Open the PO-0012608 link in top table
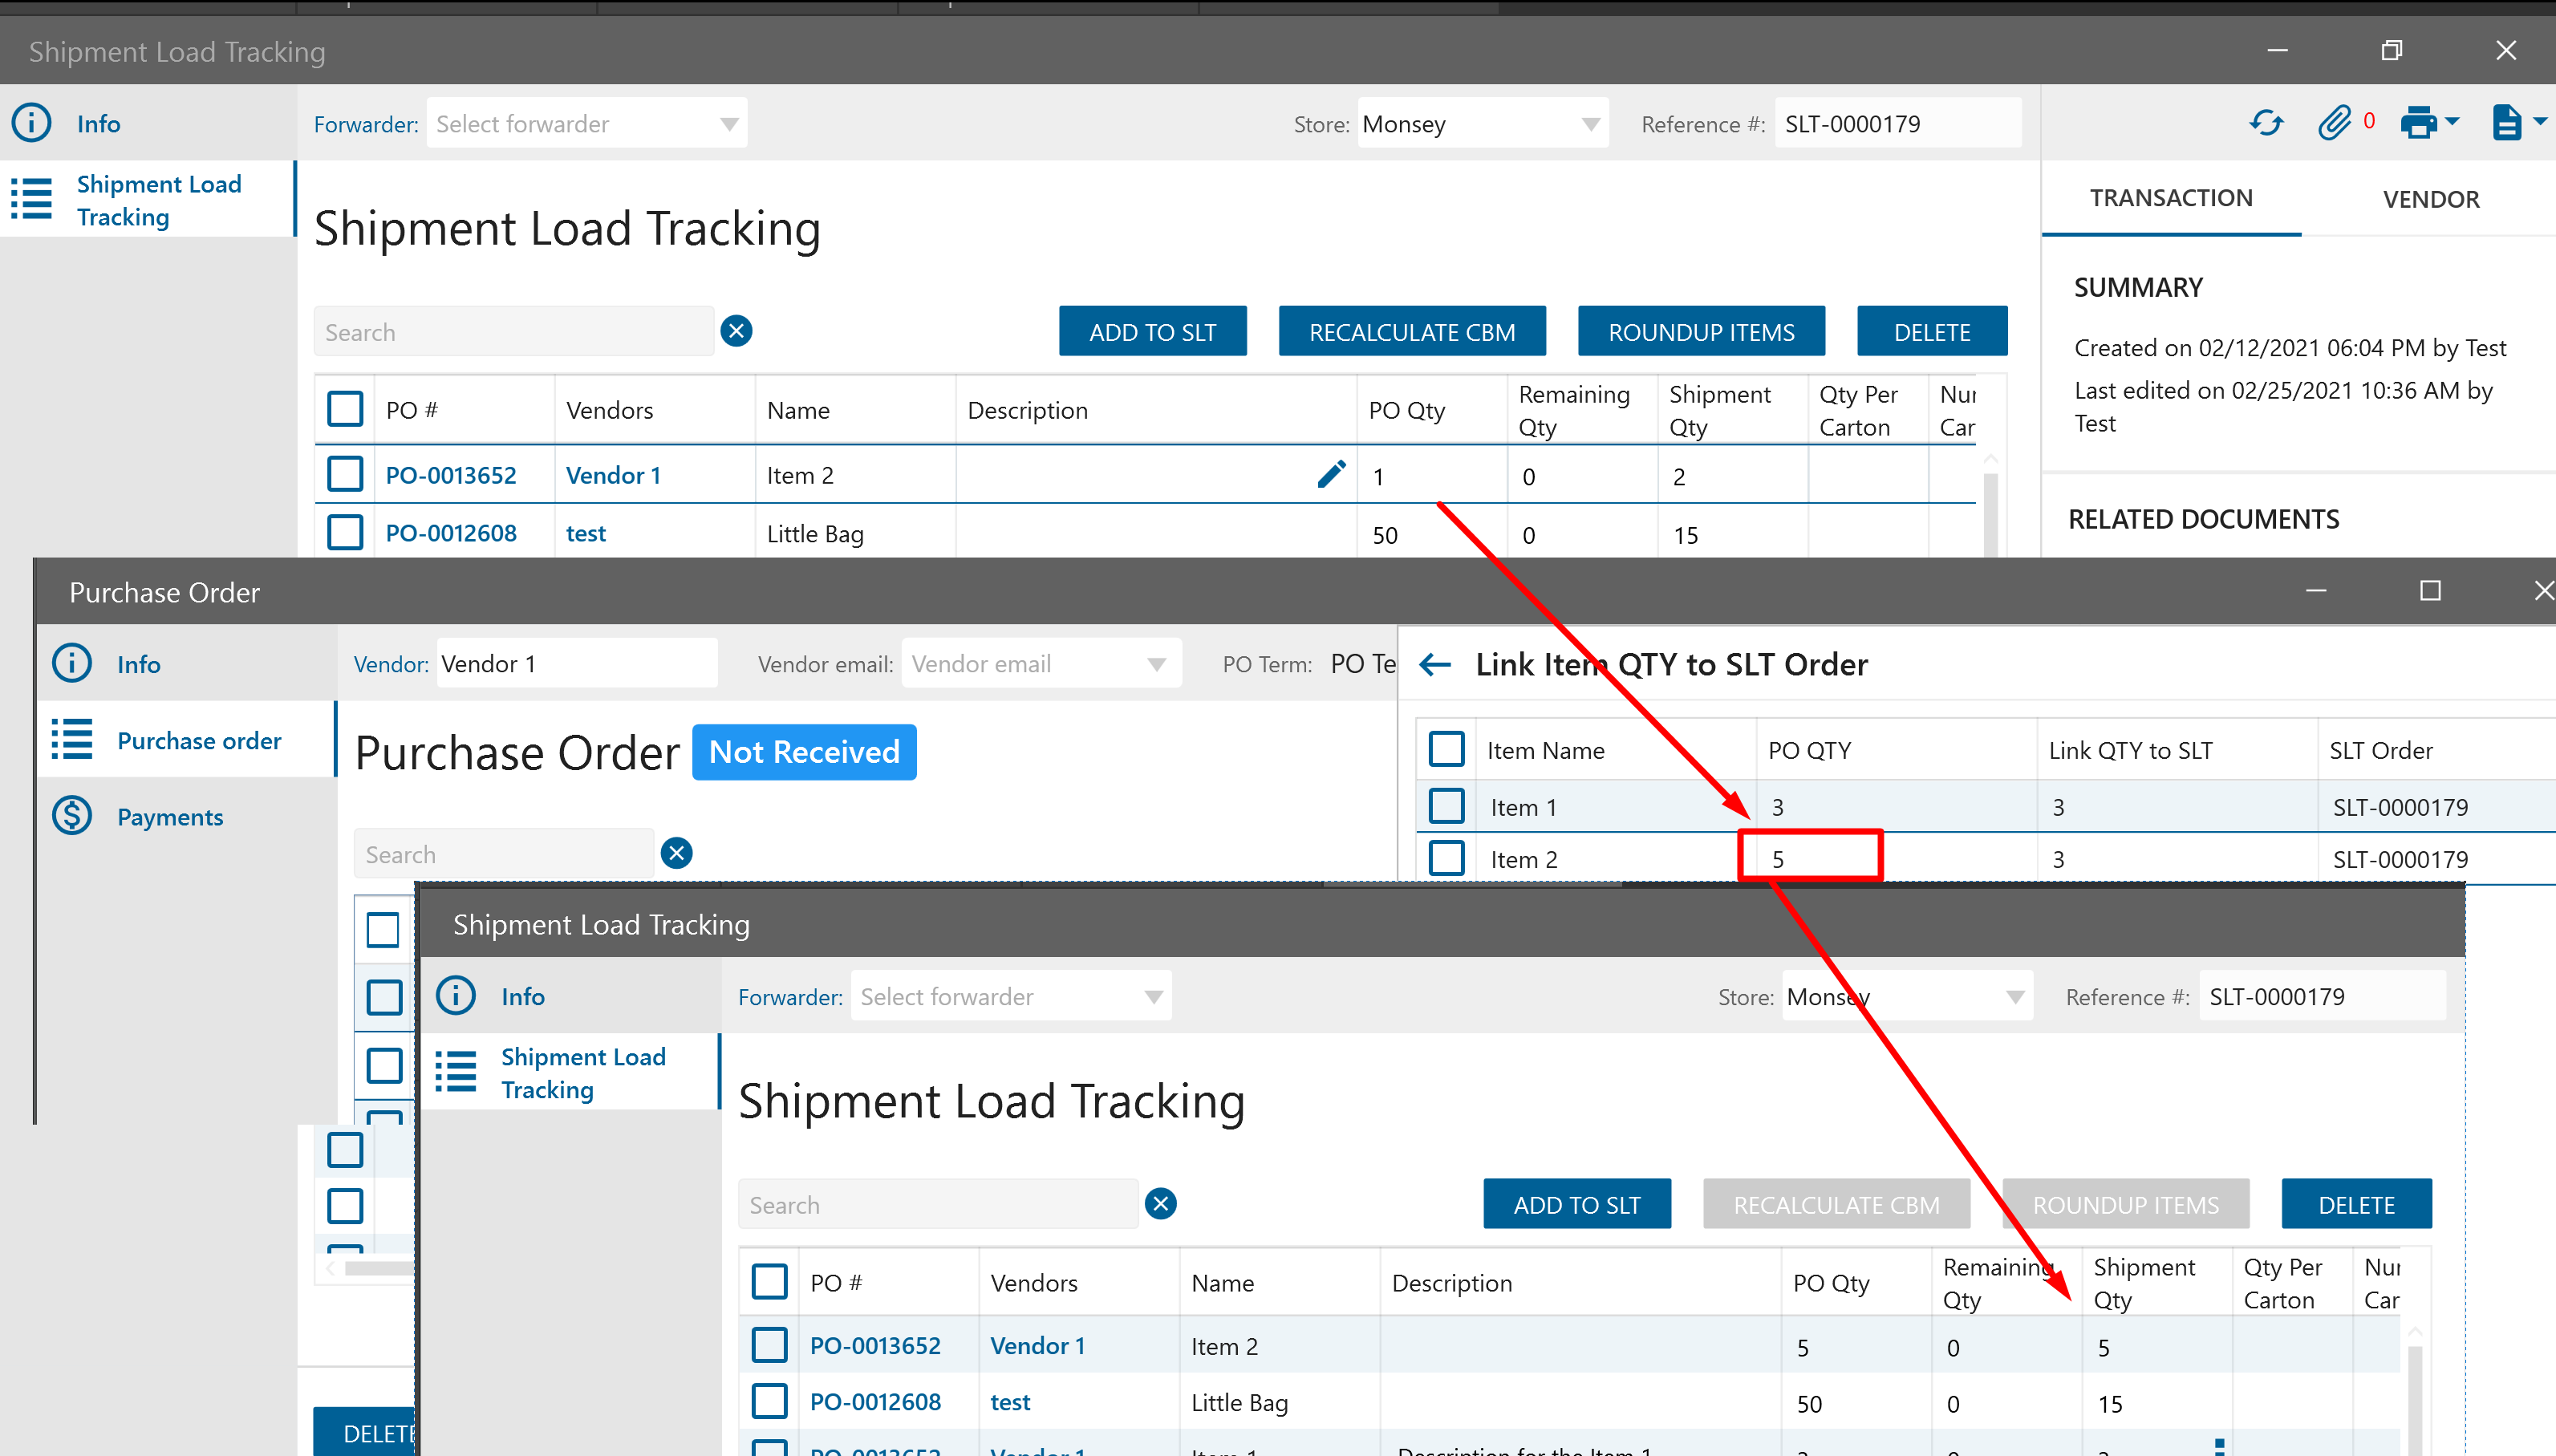Screen dimensions: 2556x1456 click(451, 533)
